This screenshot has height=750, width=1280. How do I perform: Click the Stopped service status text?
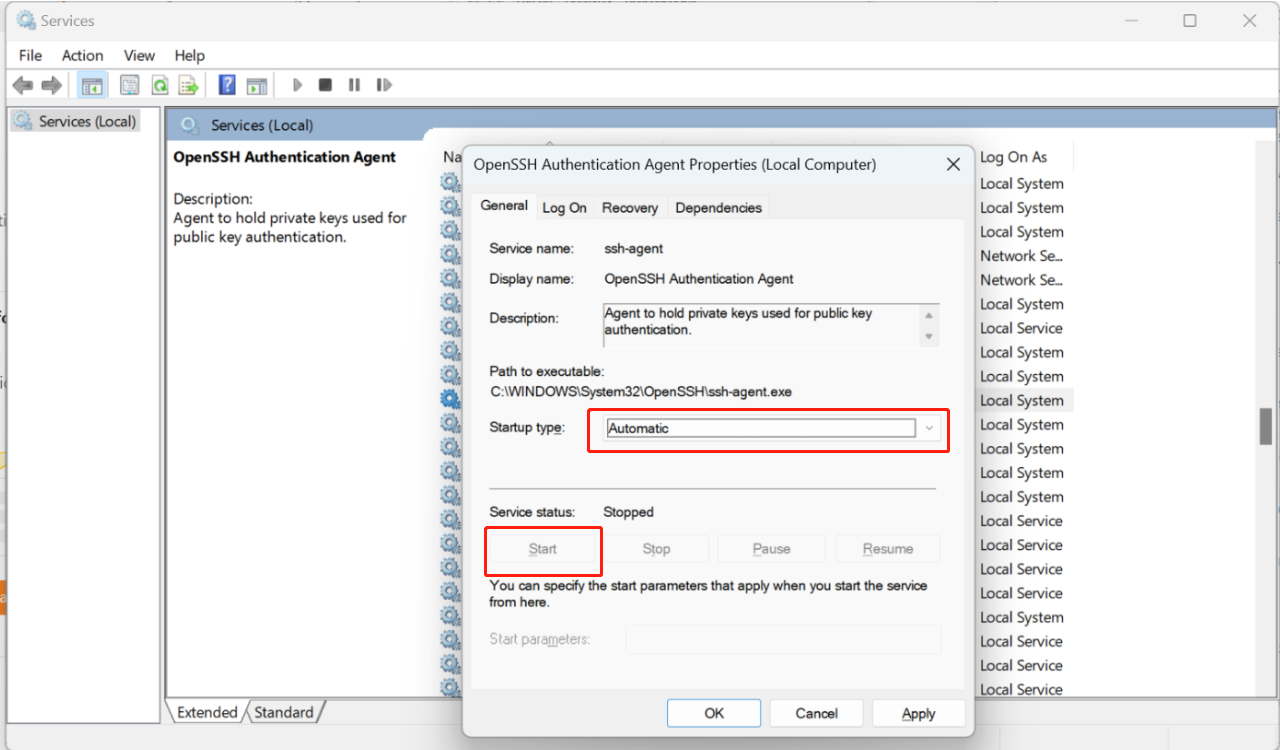628,512
